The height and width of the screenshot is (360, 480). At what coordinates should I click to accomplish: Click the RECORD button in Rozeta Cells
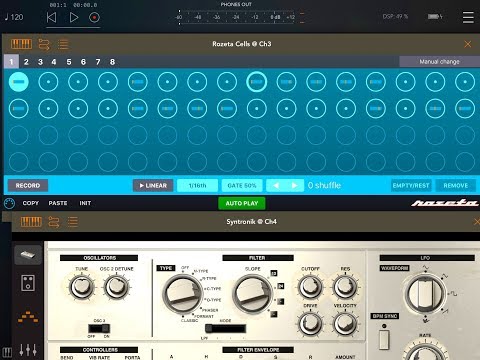(x=28, y=185)
